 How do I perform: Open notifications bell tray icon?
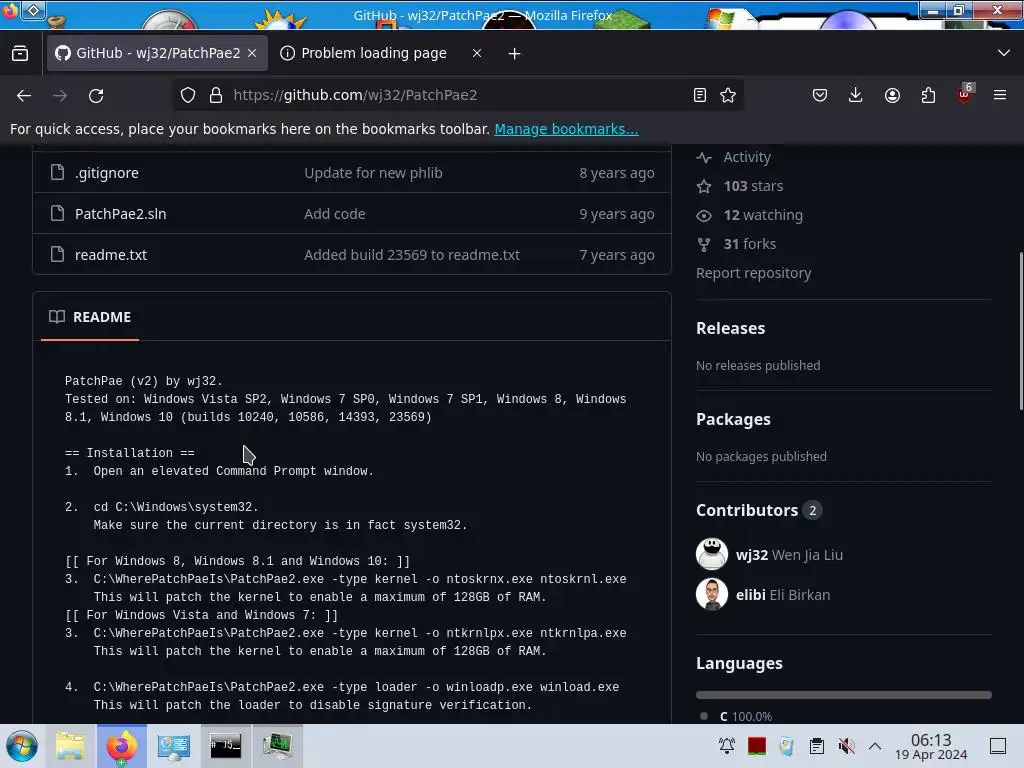tap(727, 746)
